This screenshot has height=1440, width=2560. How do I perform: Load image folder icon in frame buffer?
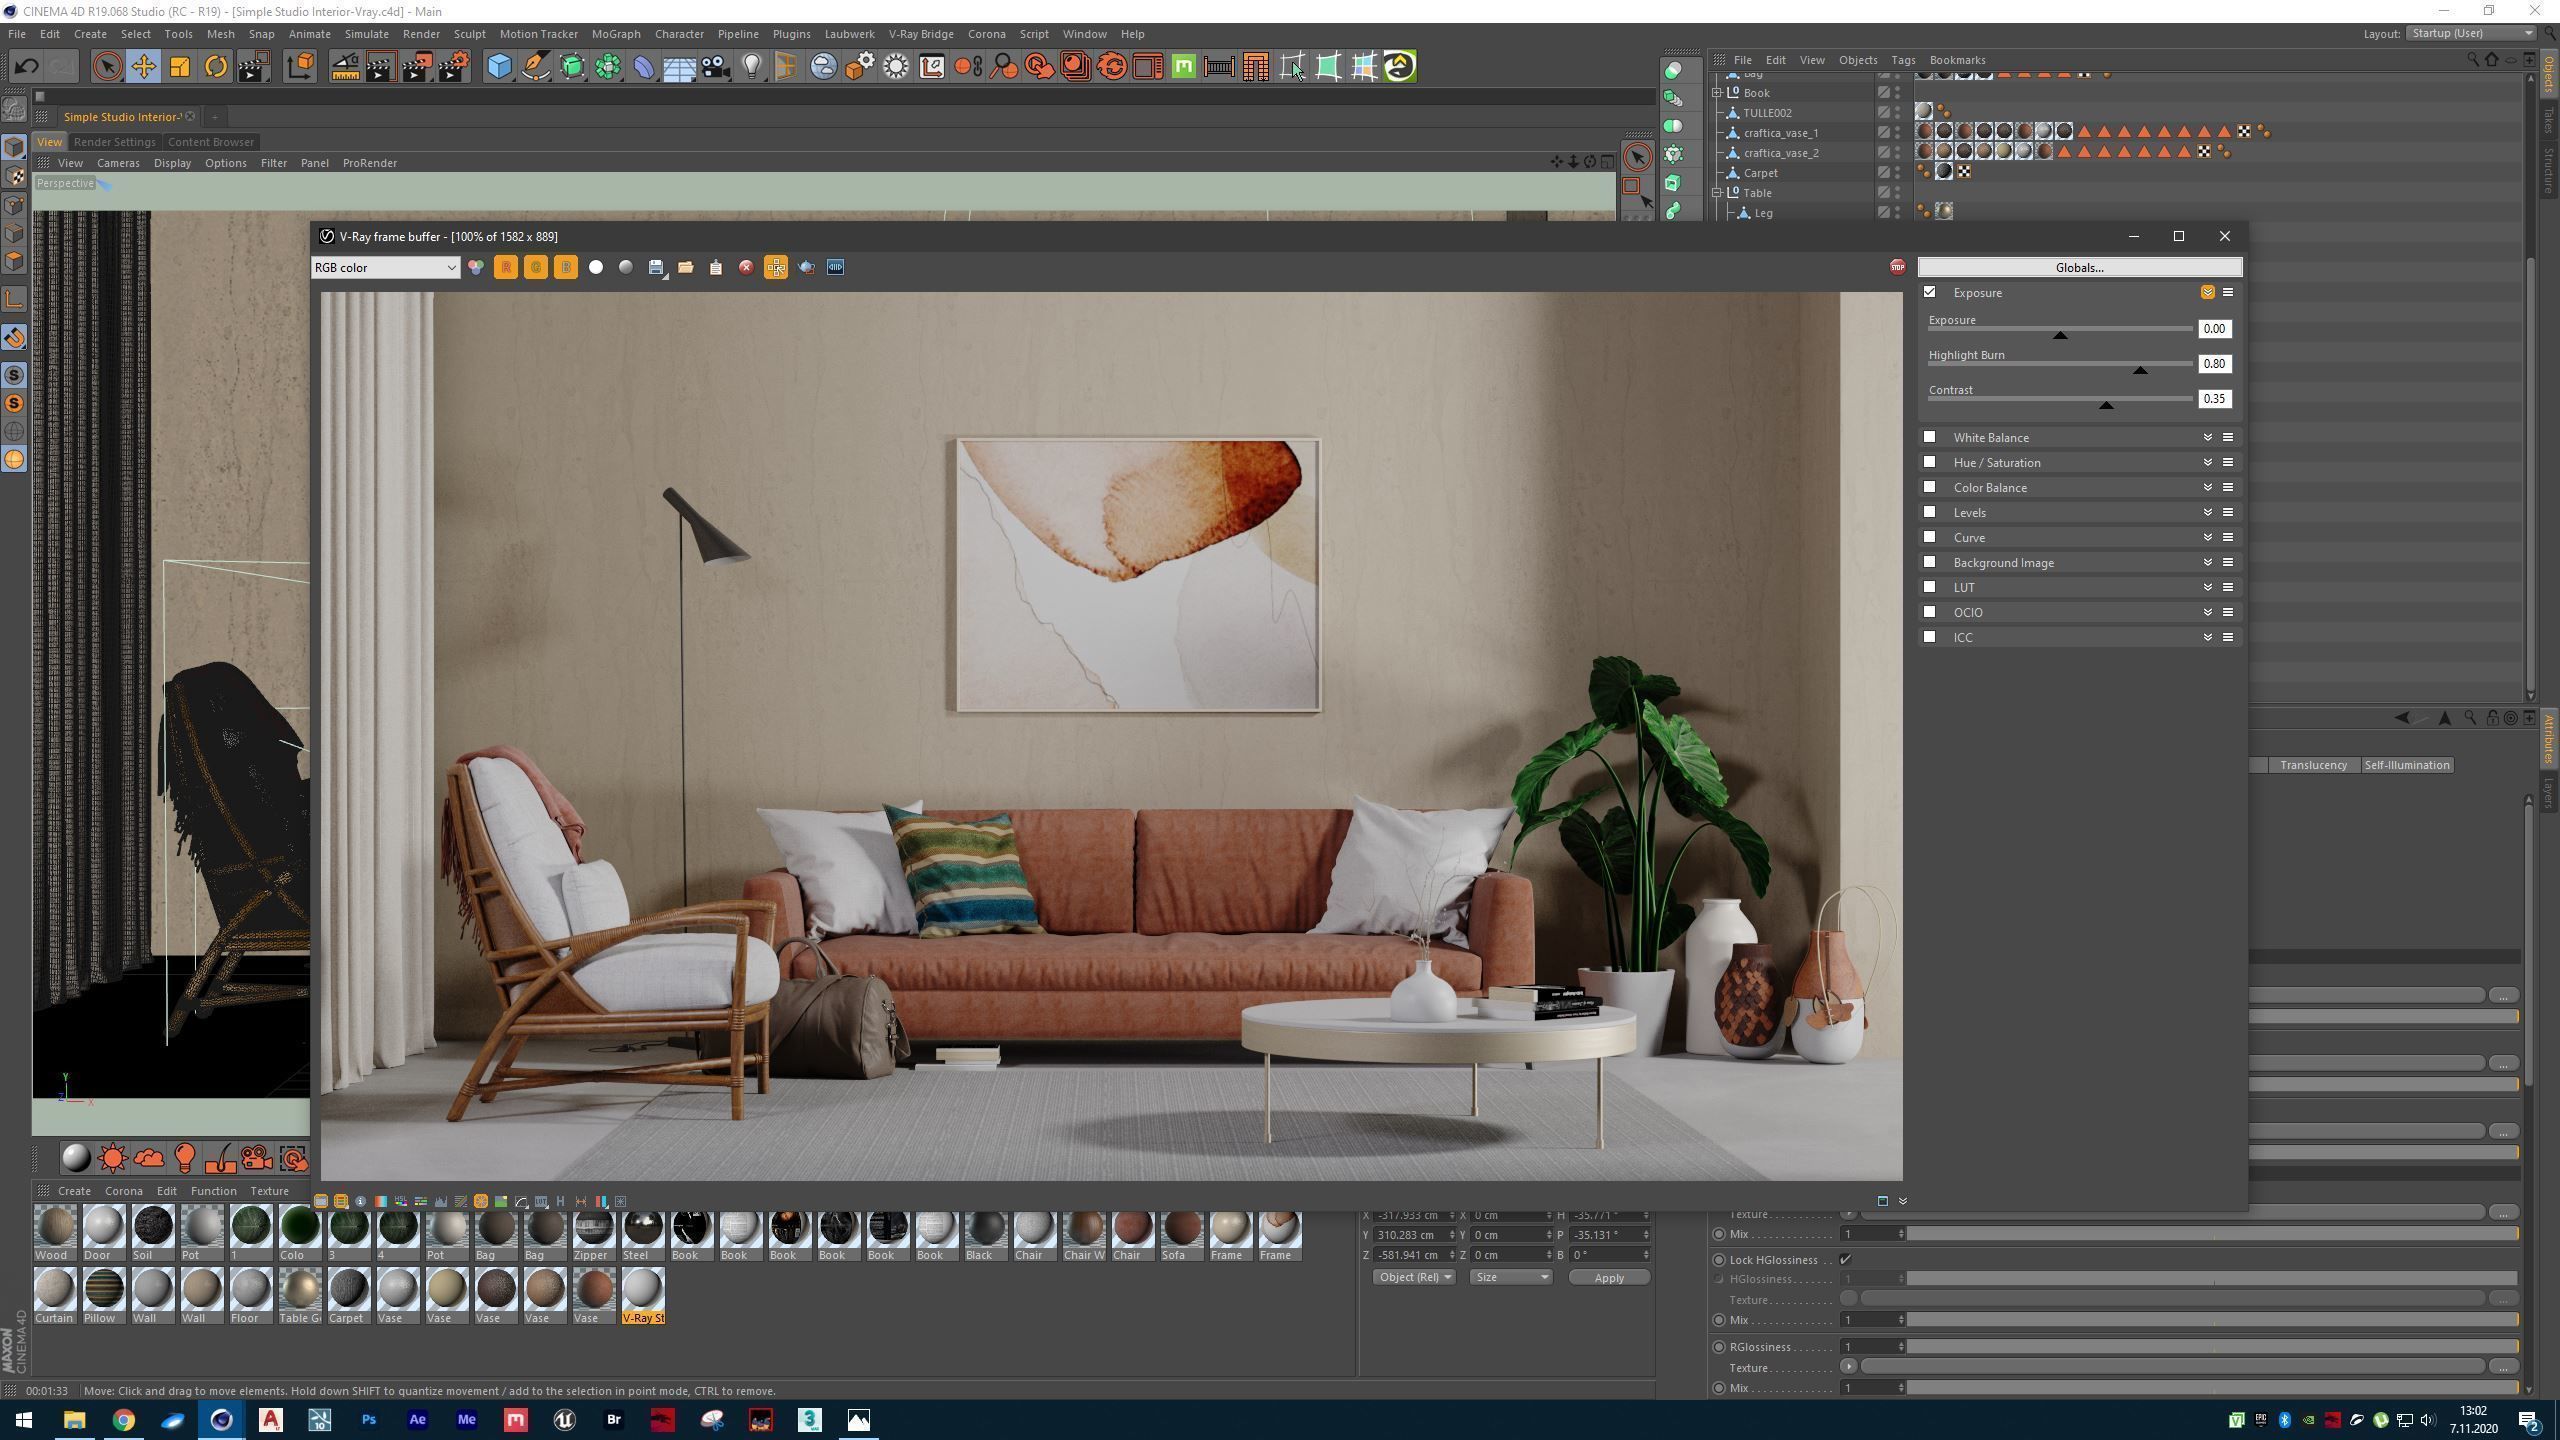[x=686, y=267]
